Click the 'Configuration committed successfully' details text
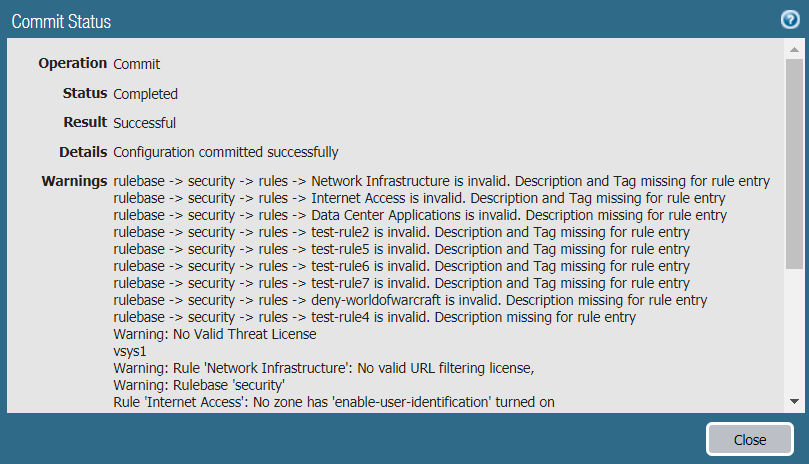 (x=226, y=152)
